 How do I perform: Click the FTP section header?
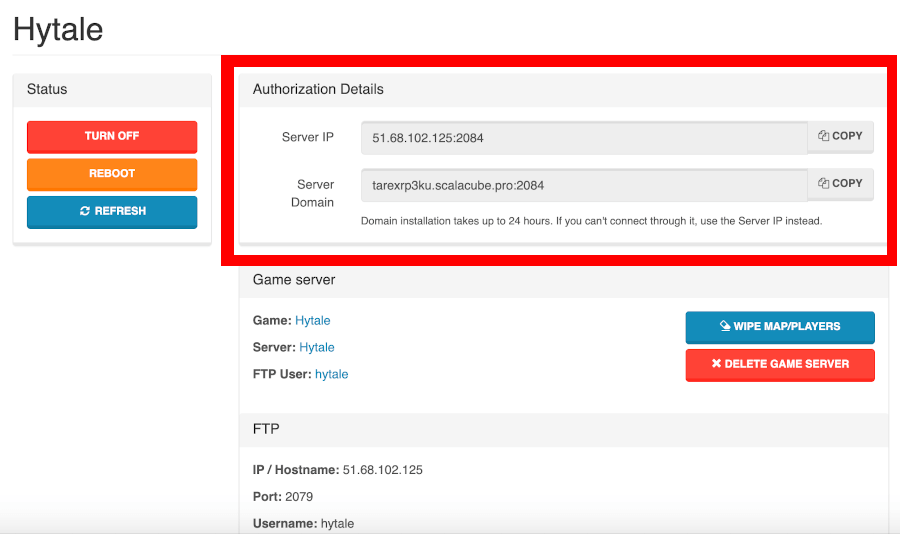(x=266, y=429)
